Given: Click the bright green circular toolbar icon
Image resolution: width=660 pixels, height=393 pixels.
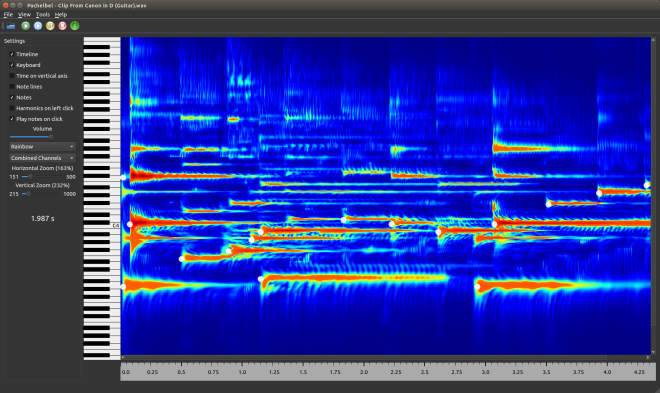Looking at the screenshot, I should click(75, 26).
